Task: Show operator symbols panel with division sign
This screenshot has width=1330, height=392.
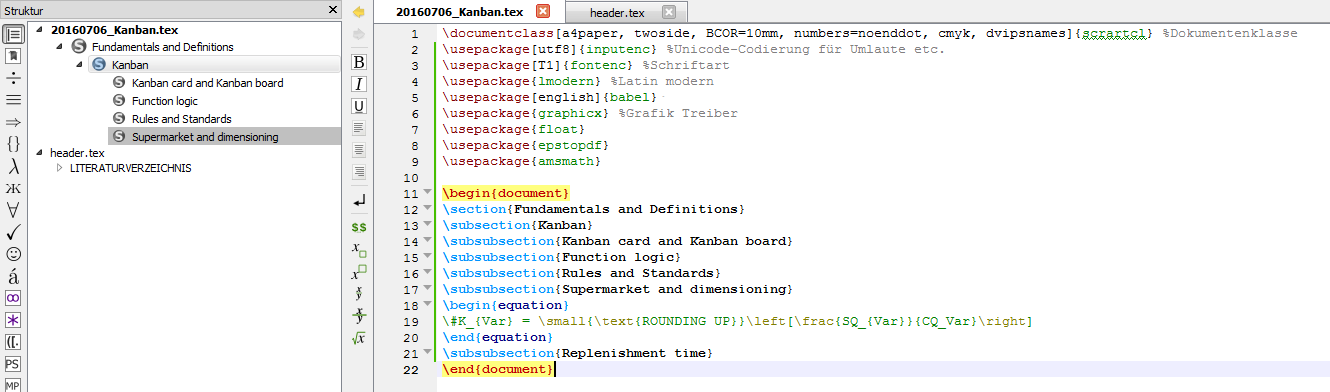Action: [x=14, y=78]
